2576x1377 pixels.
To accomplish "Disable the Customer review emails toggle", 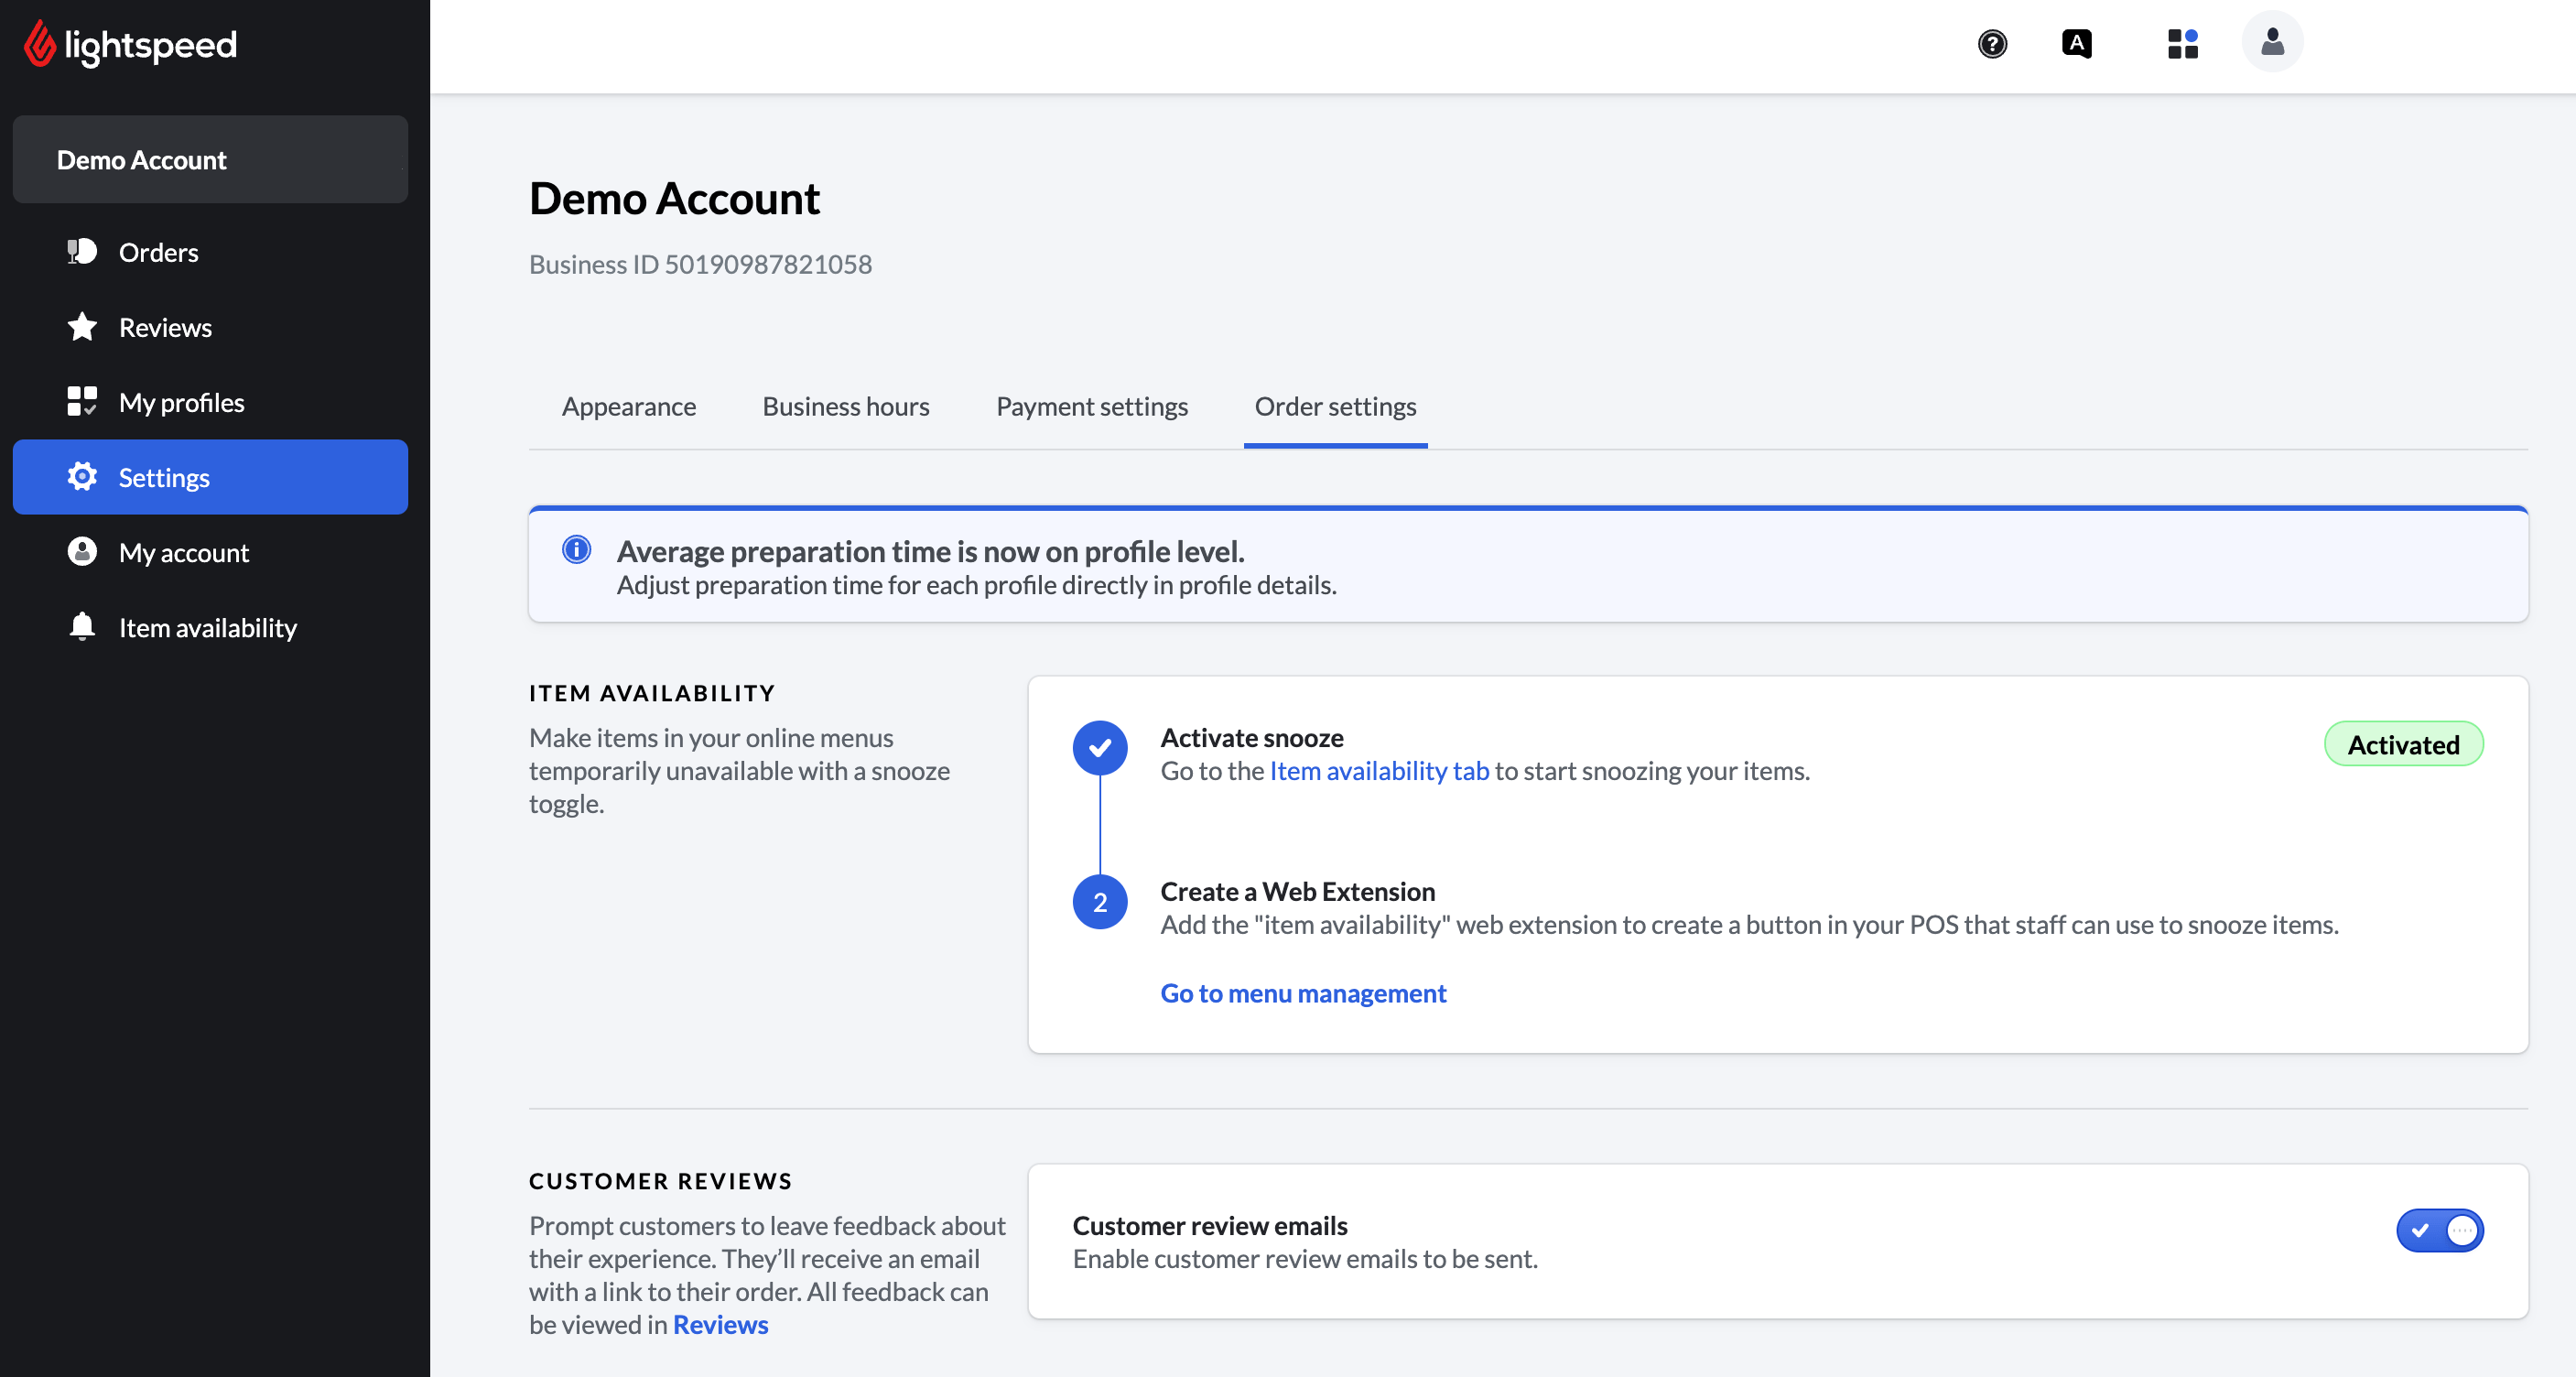I will click(x=2439, y=1230).
